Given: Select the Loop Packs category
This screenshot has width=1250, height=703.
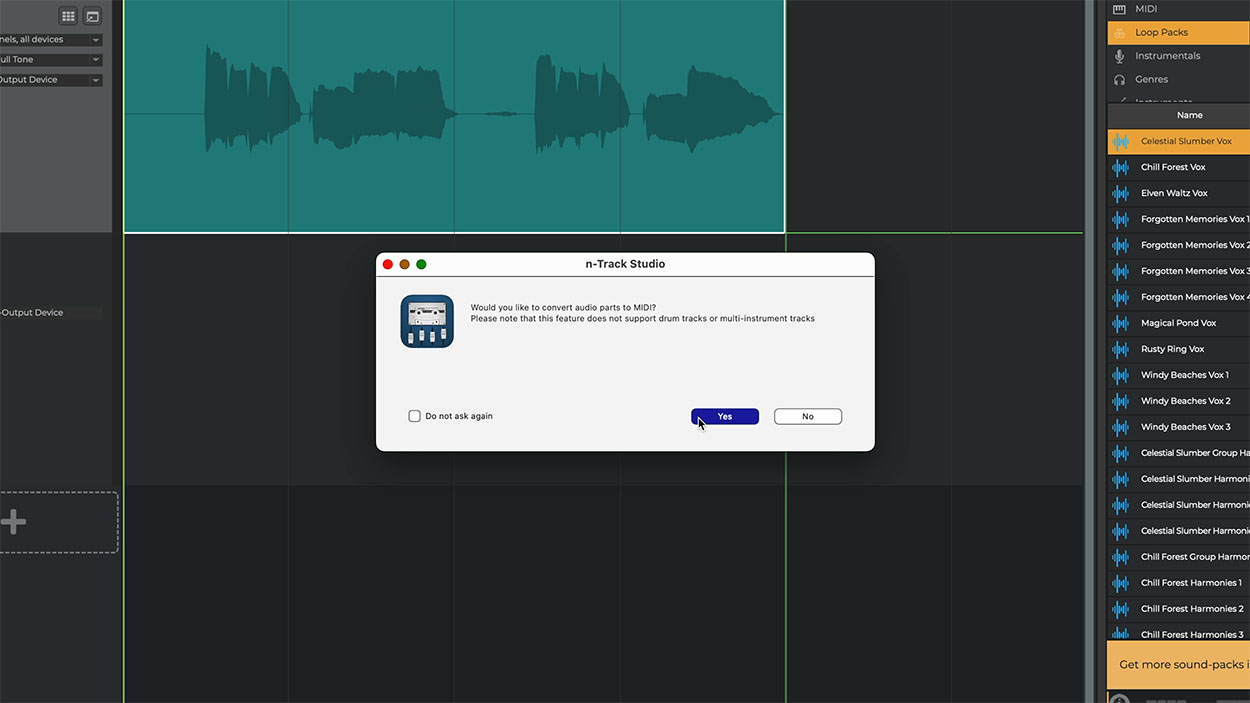Looking at the screenshot, I should [x=1161, y=32].
